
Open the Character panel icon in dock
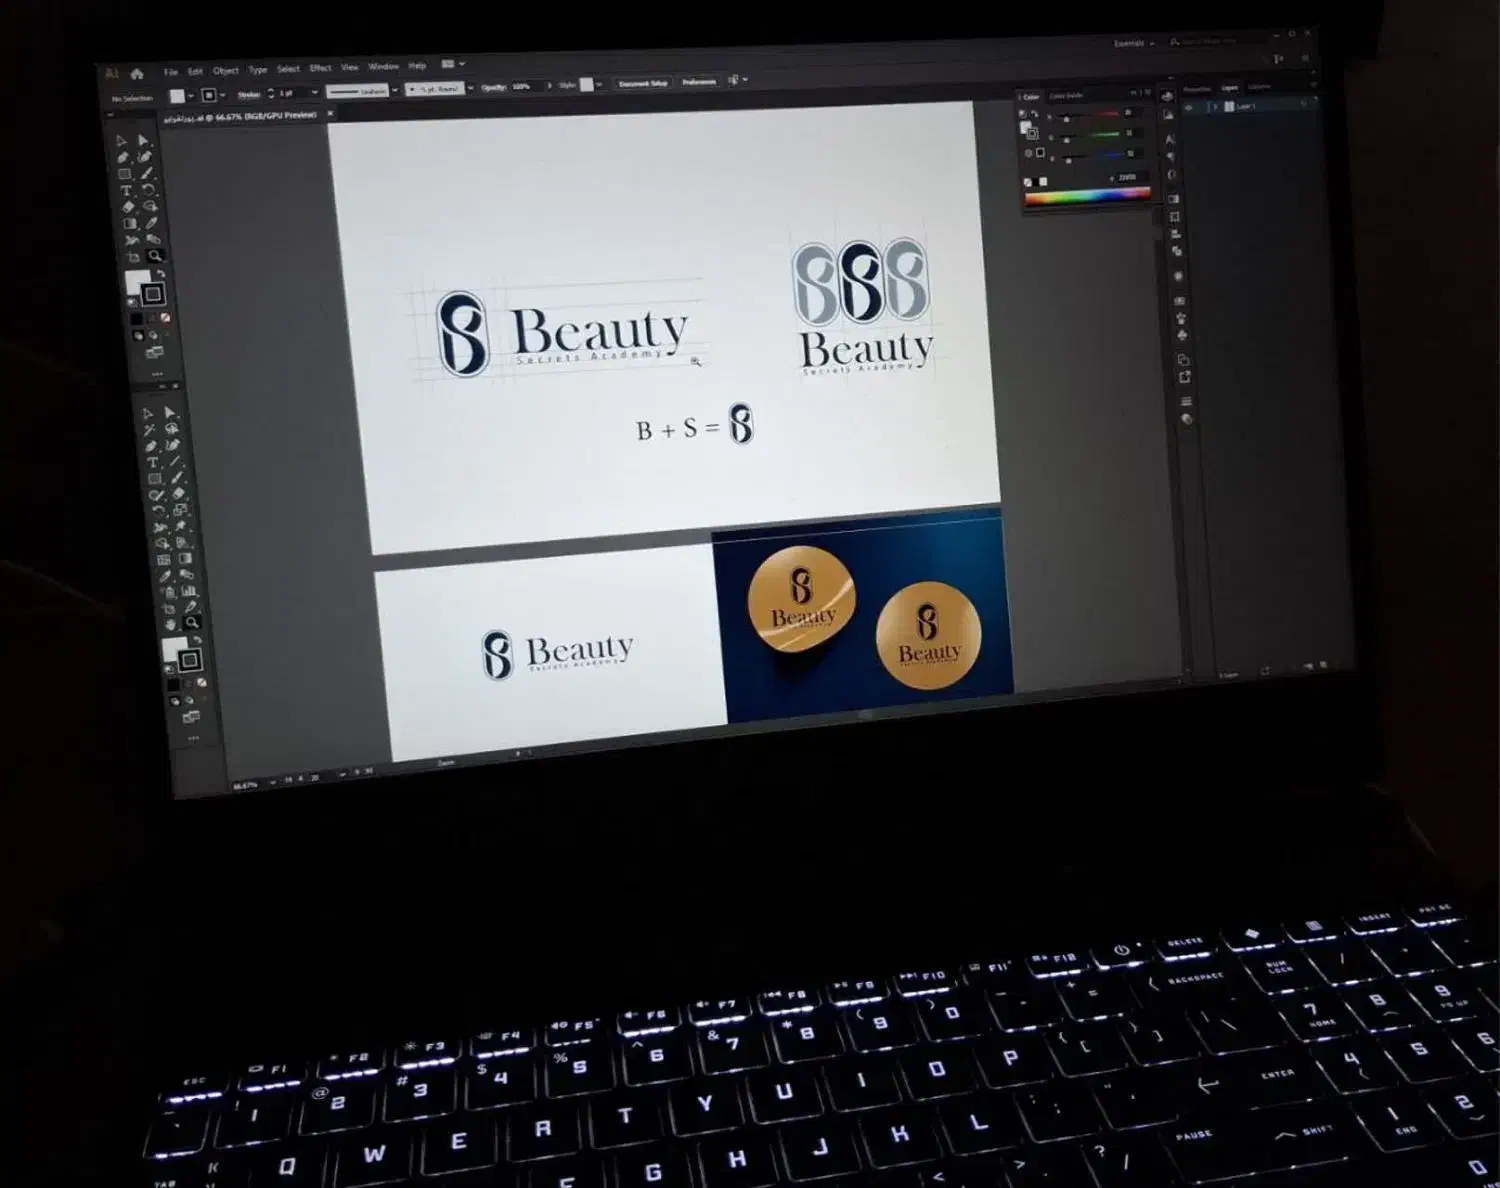pos(1170,139)
